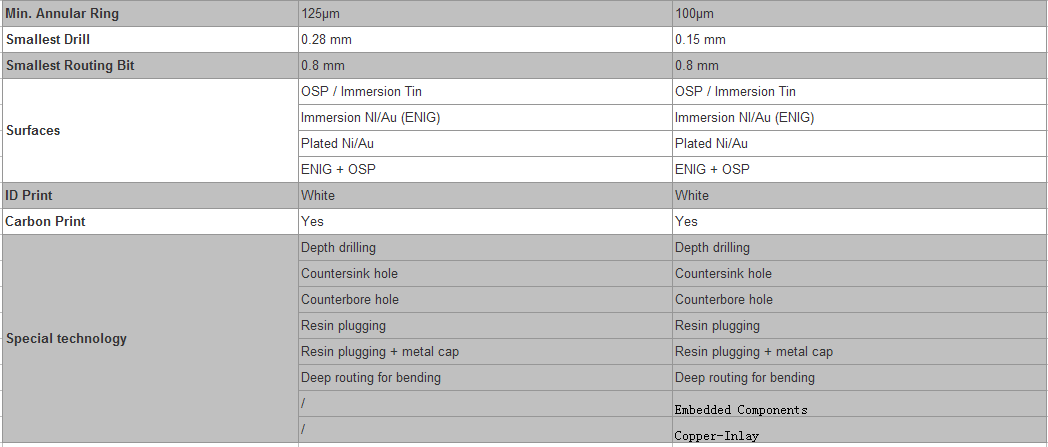The height and width of the screenshot is (447, 1048).
Task: Select the Copper-Inlay cell
Action: tap(859, 430)
